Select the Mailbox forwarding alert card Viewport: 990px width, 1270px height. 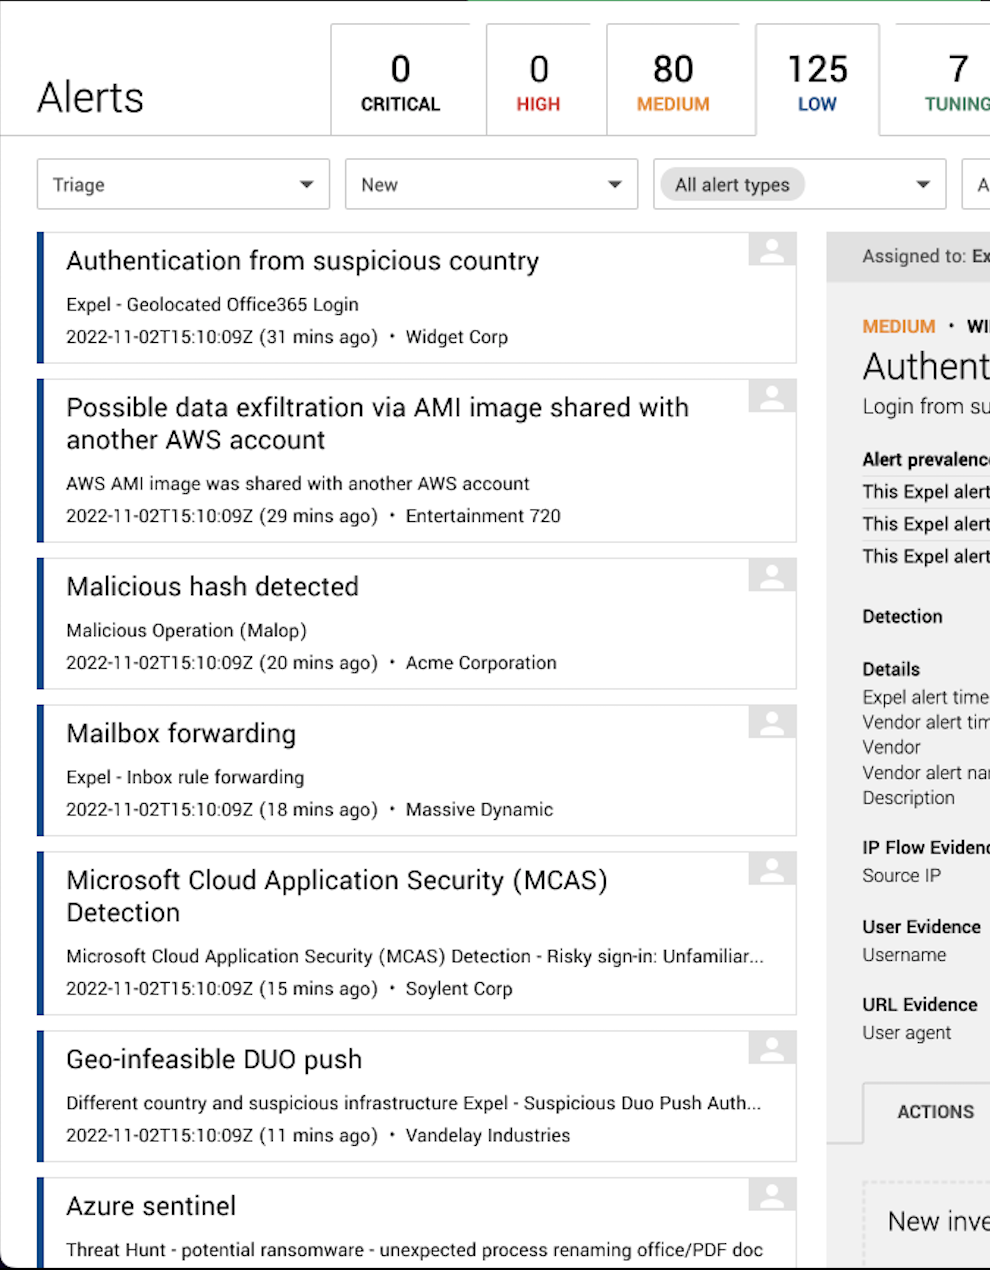(400, 770)
